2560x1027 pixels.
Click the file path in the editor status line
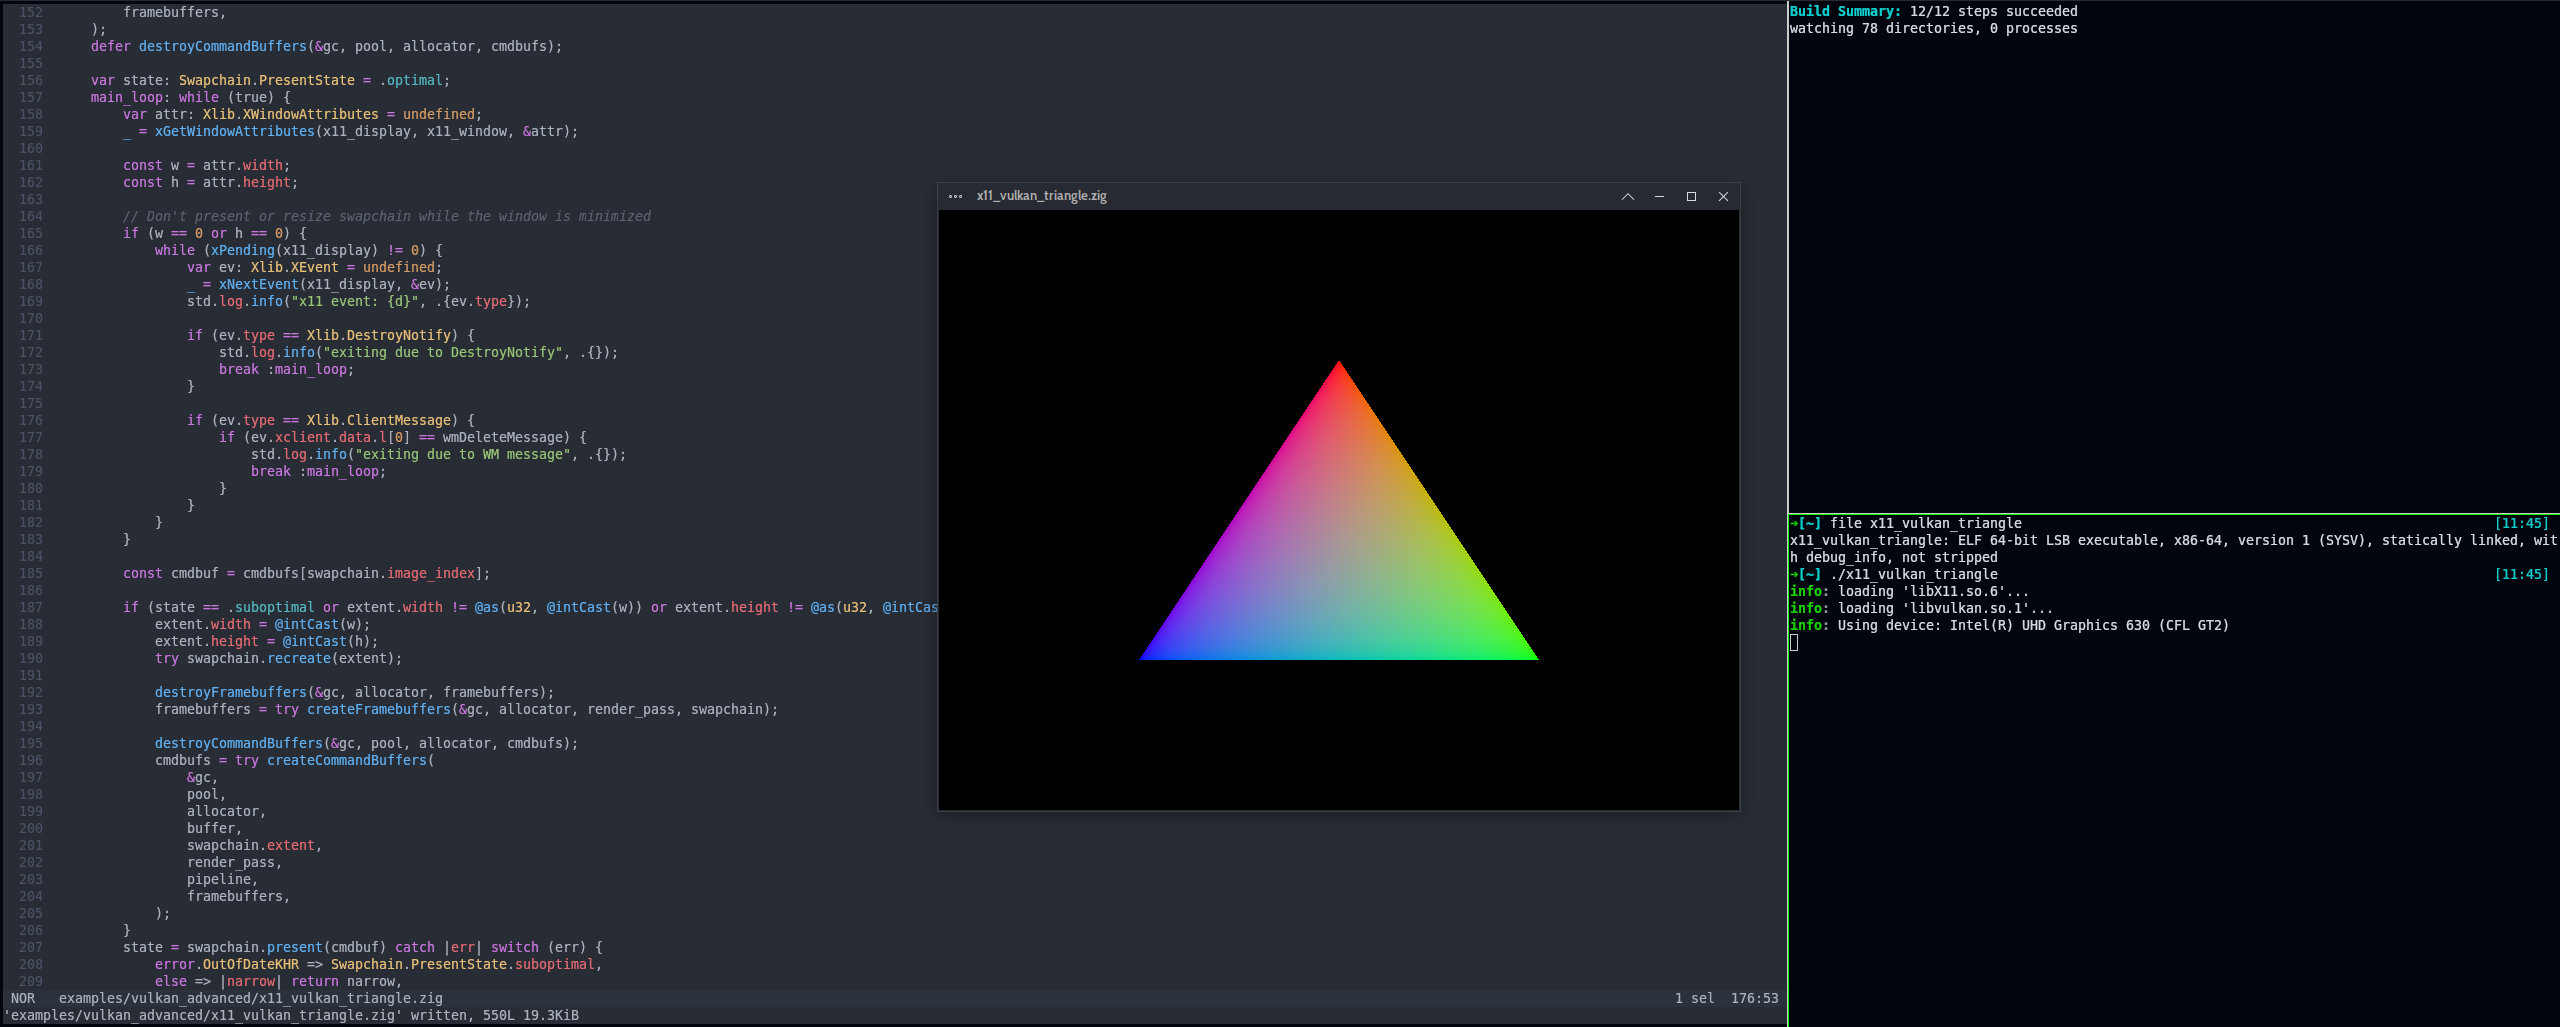[x=250, y=998]
